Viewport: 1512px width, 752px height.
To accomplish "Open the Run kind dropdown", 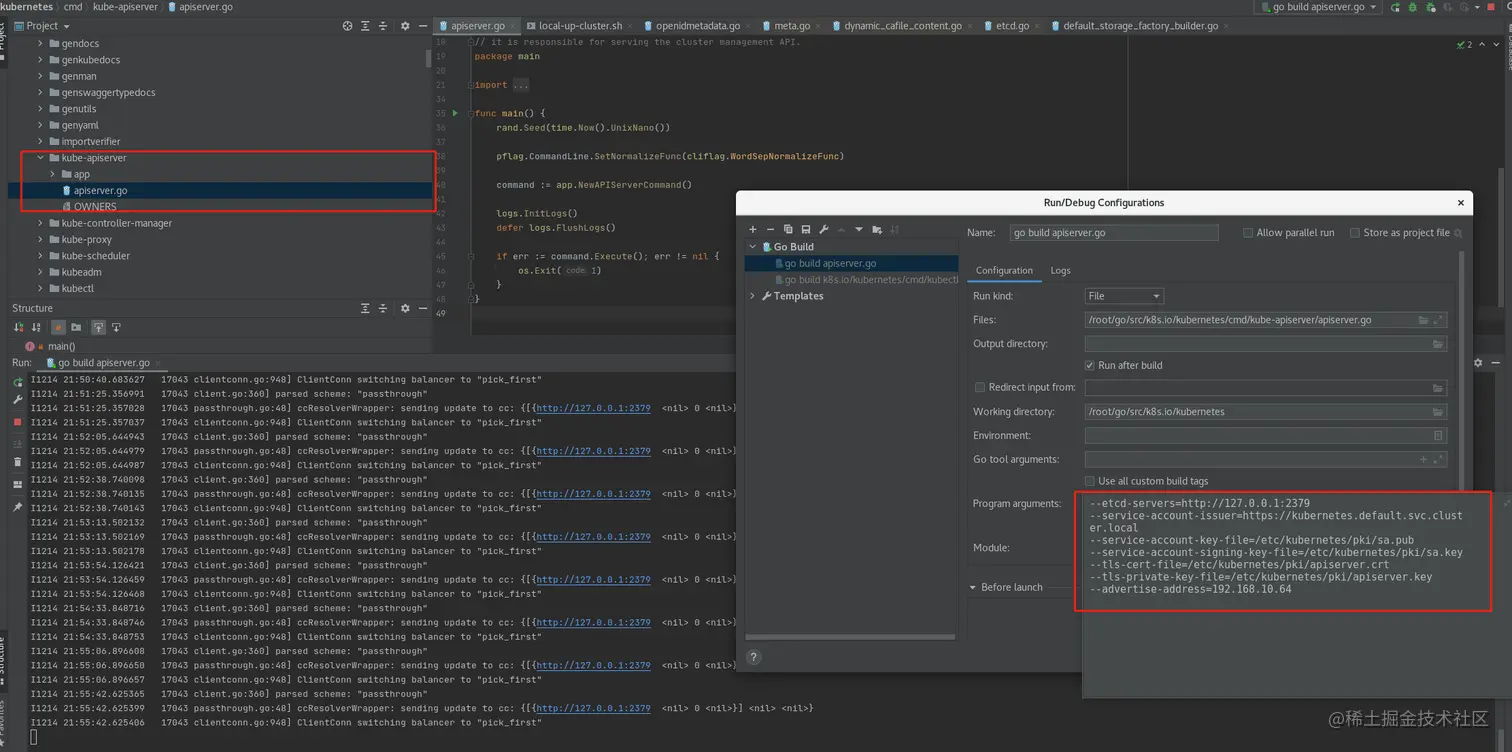I will (1124, 296).
